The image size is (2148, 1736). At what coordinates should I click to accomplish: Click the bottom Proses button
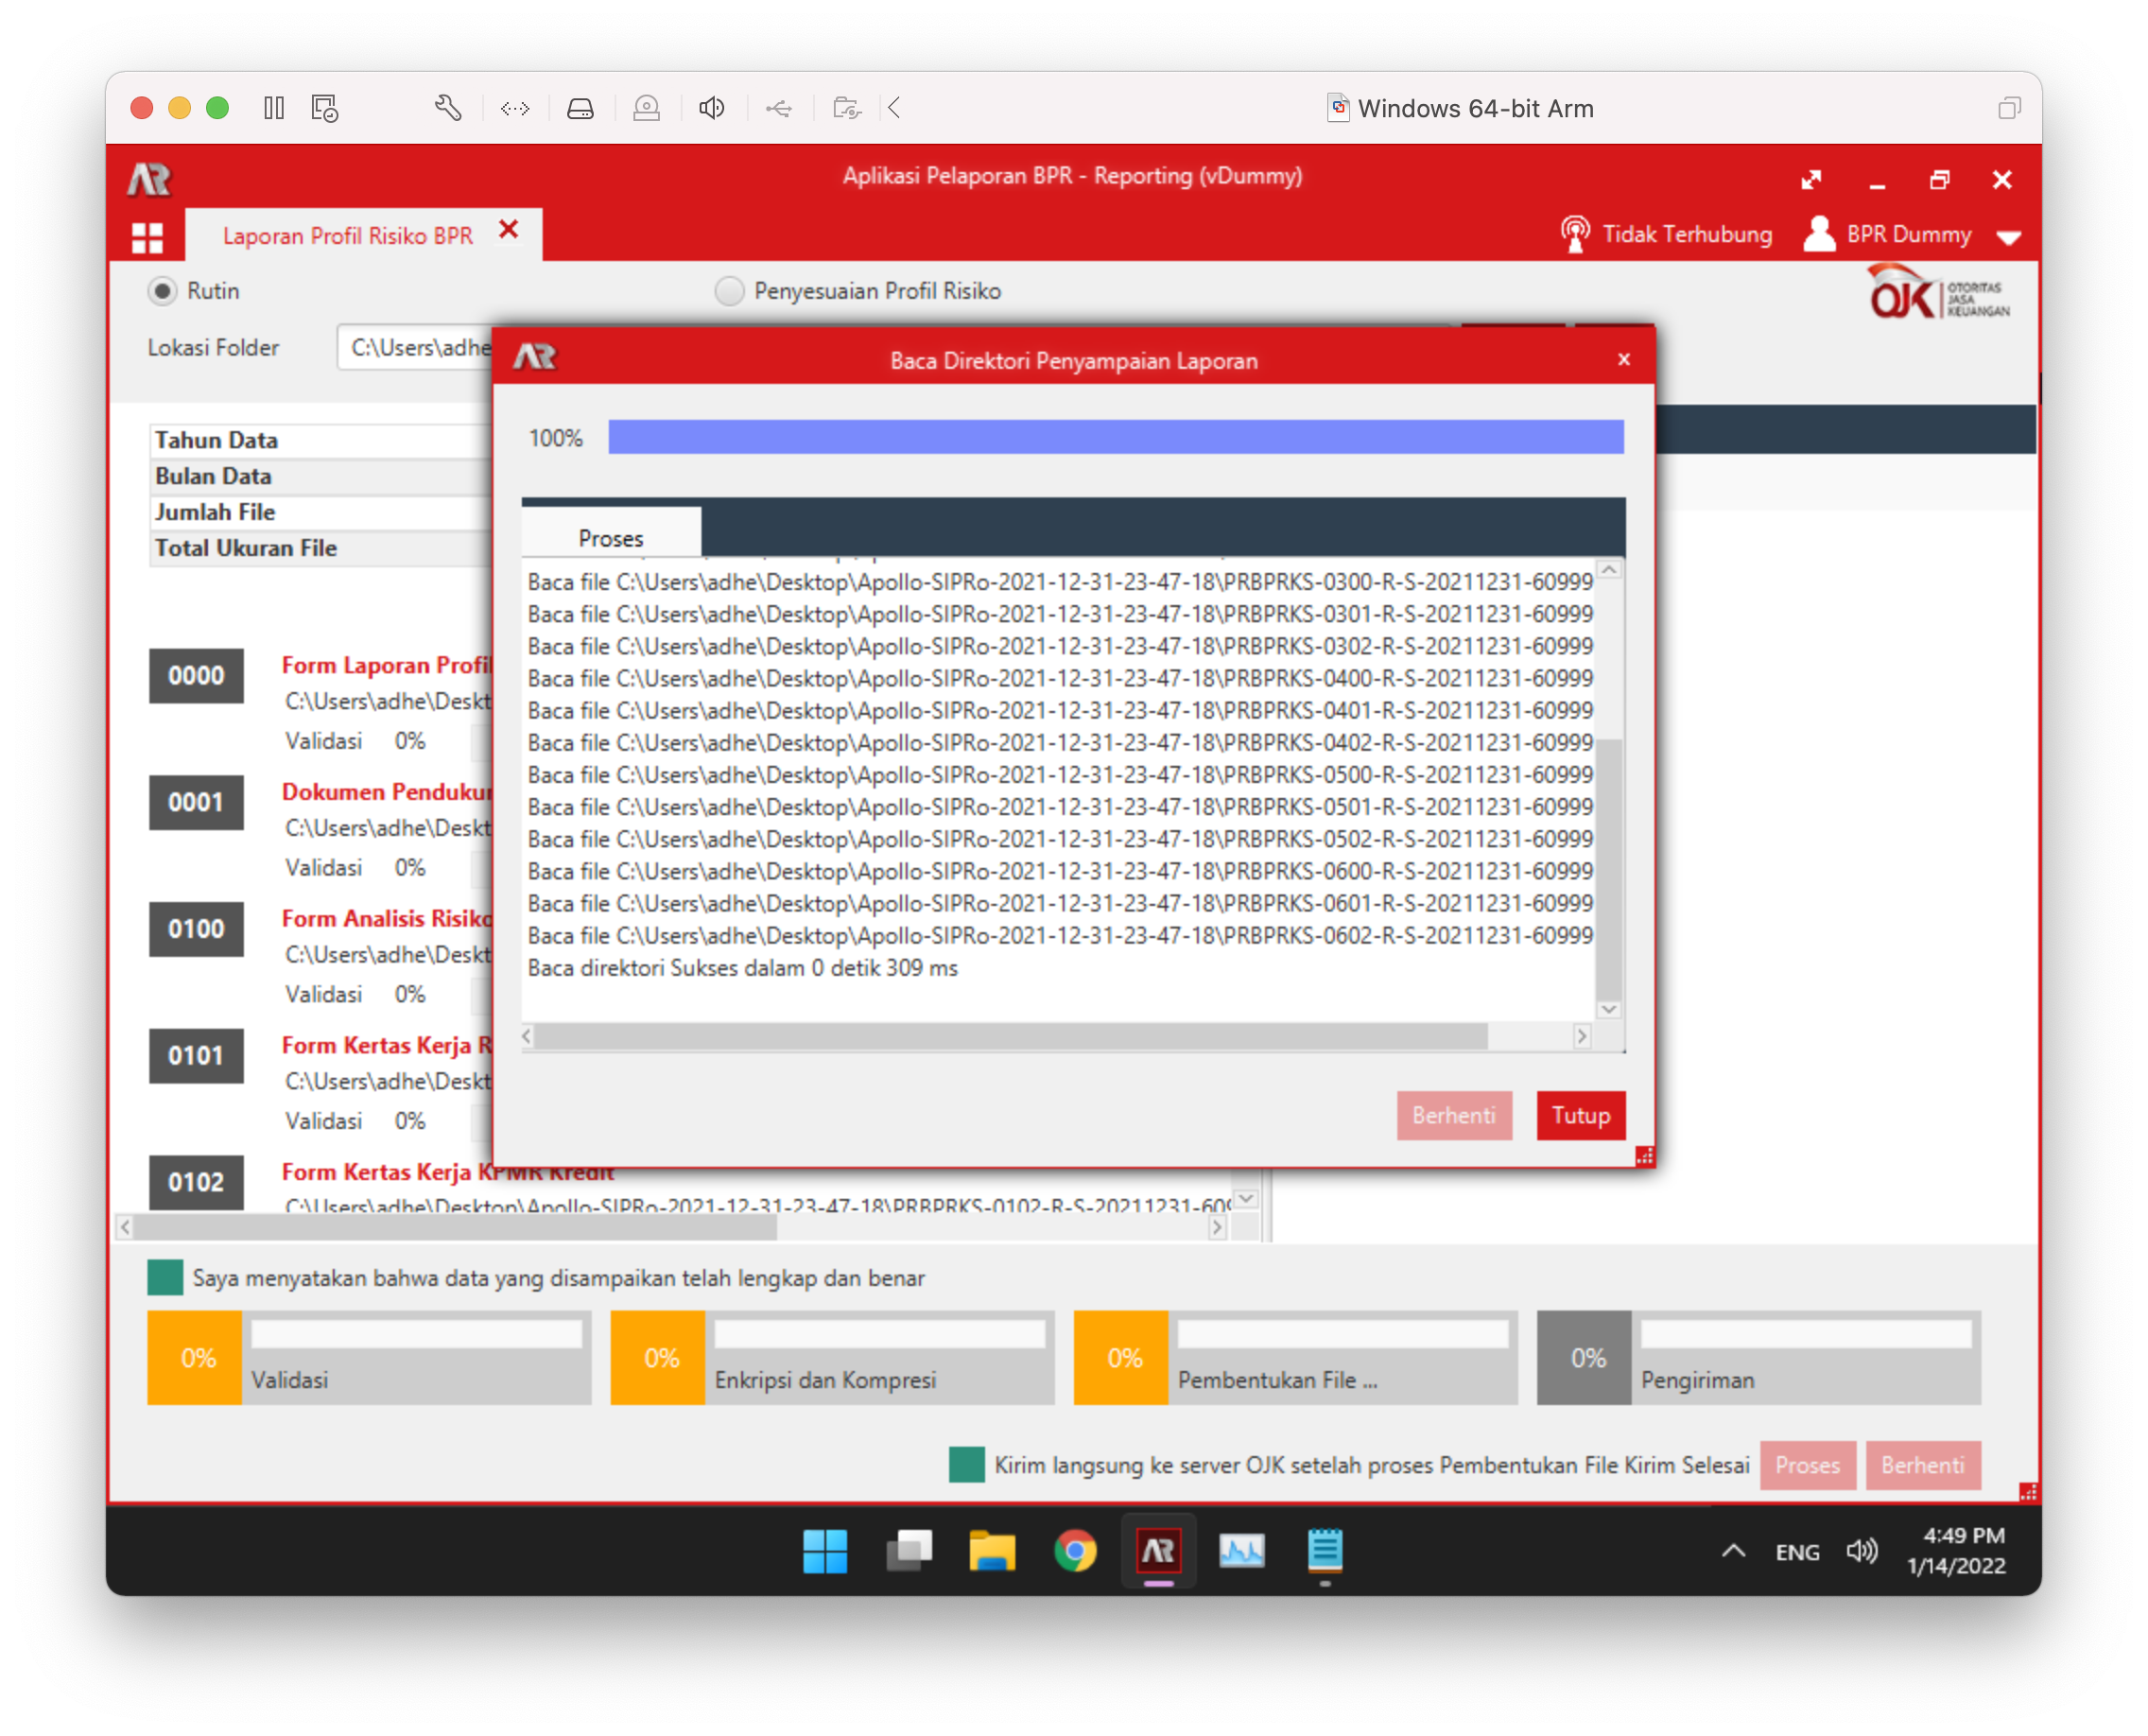tap(1807, 1465)
